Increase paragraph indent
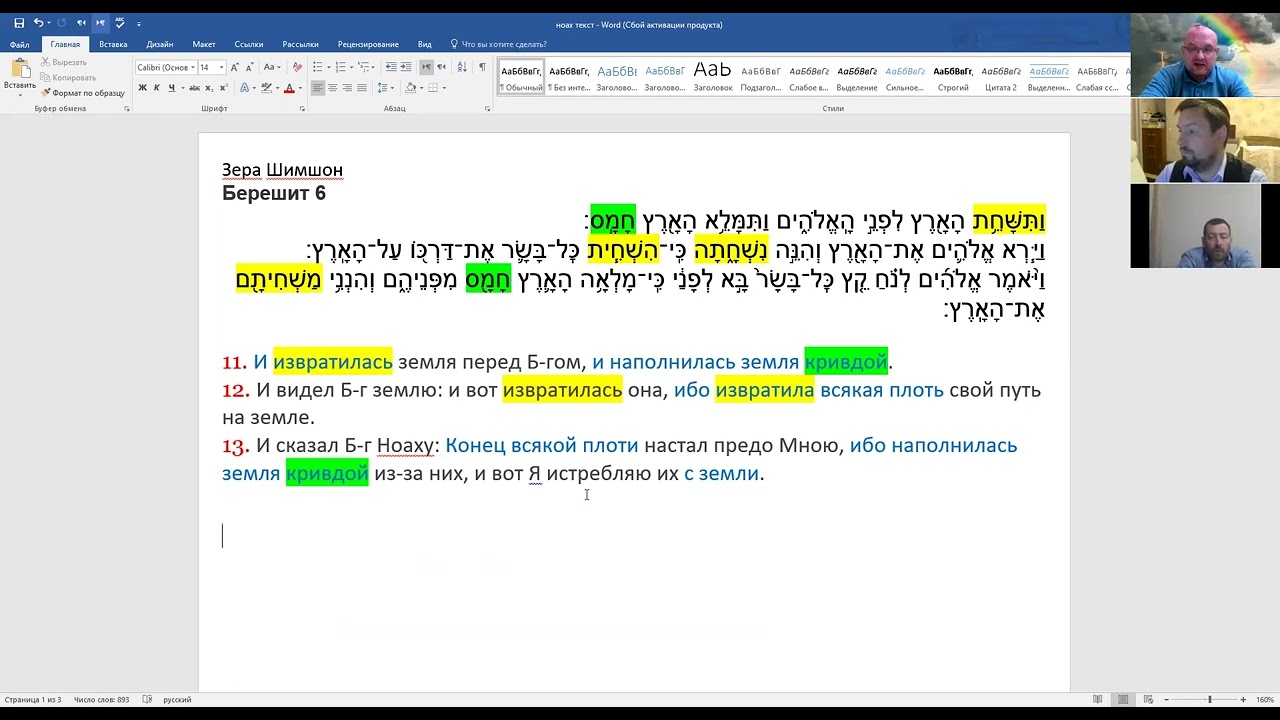Image resolution: width=1280 pixels, height=720 pixels. pos(406,67)
